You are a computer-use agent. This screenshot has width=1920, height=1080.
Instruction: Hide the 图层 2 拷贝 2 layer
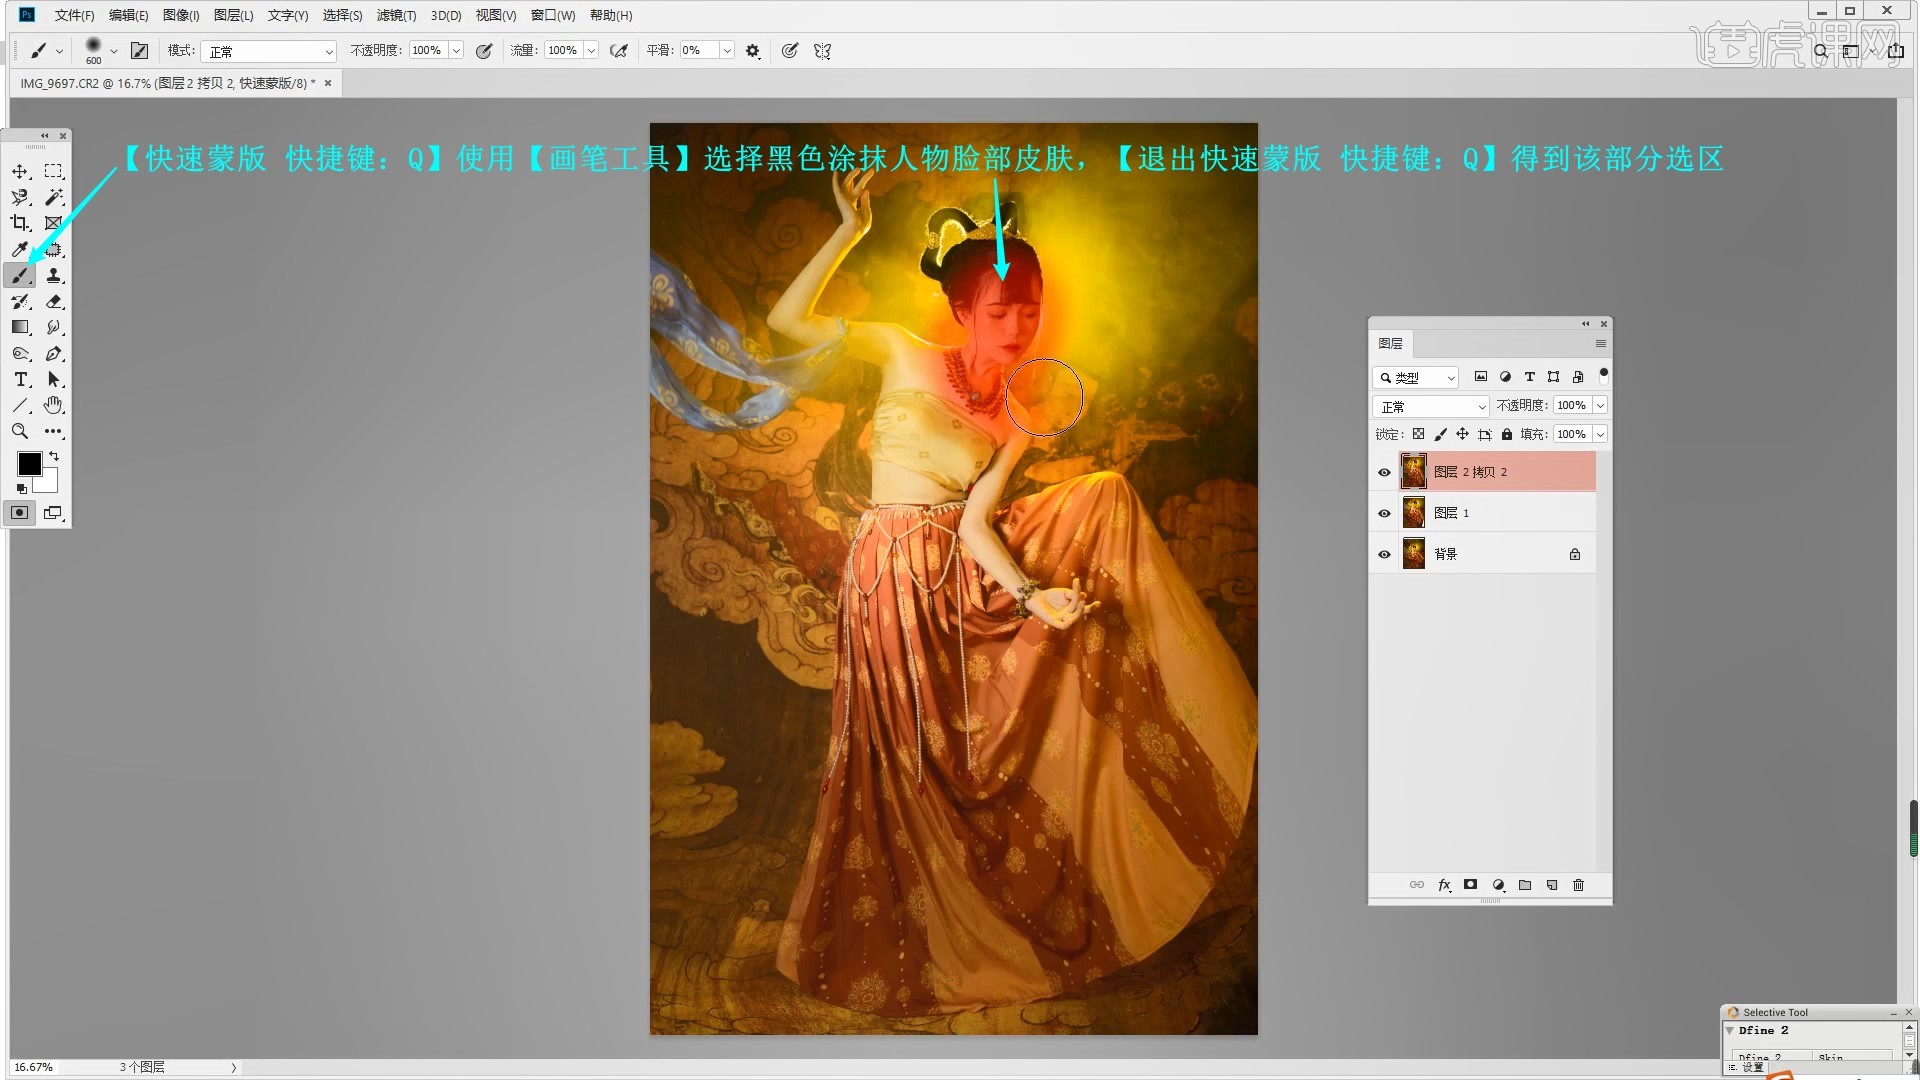1384,472
